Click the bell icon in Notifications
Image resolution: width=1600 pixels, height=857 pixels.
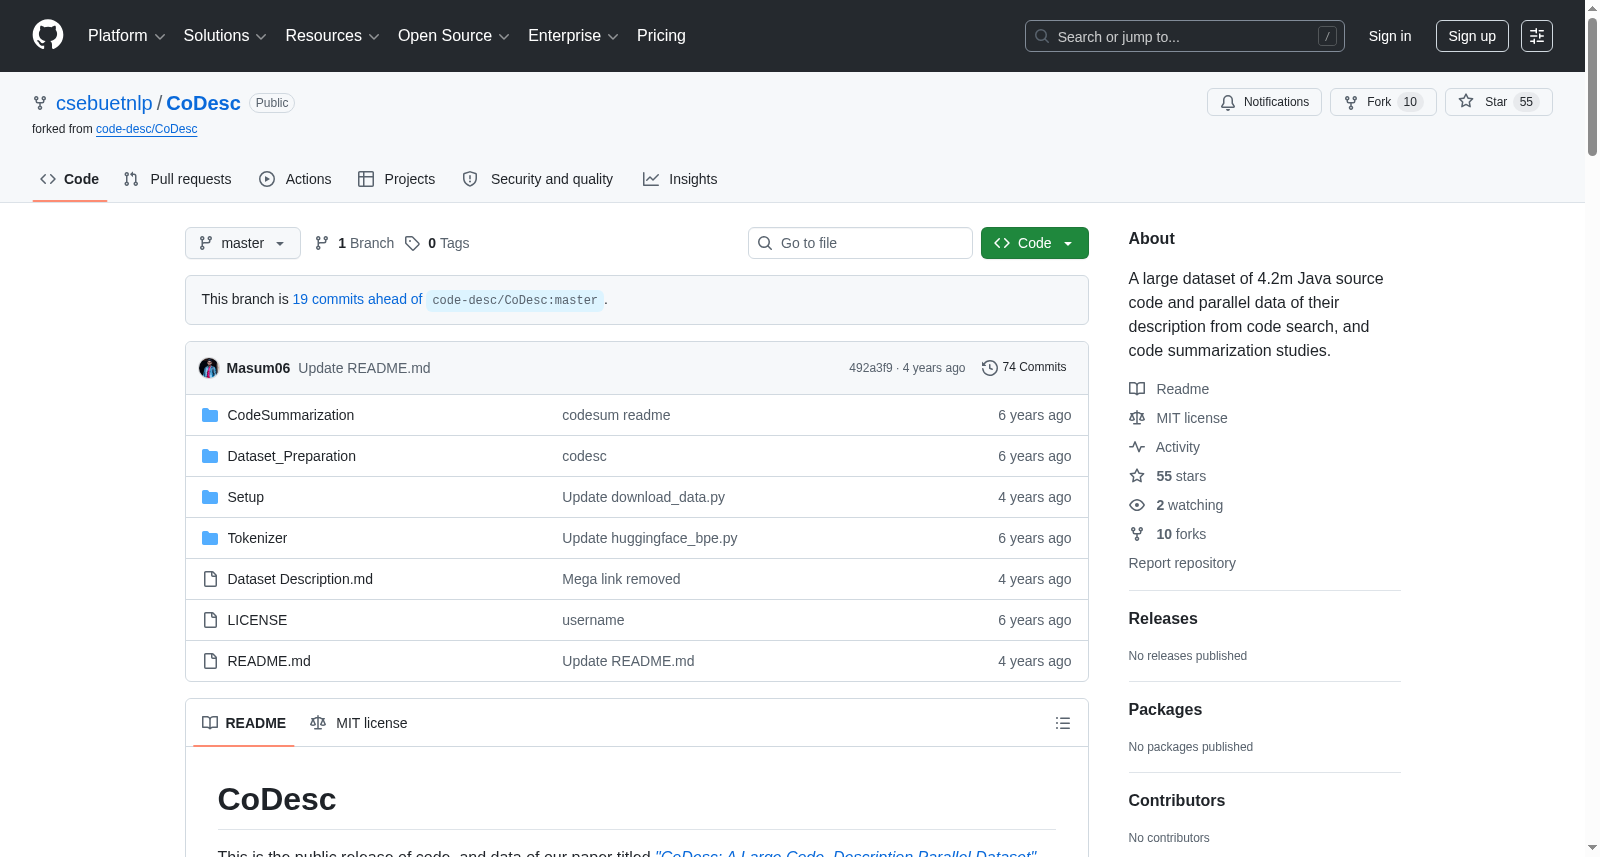(x=1228, y=102)
